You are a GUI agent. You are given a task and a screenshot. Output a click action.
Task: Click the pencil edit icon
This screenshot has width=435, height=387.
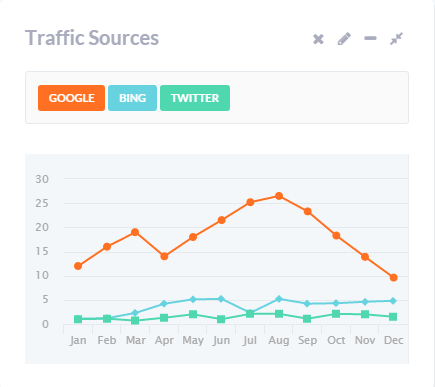(344, 39)
